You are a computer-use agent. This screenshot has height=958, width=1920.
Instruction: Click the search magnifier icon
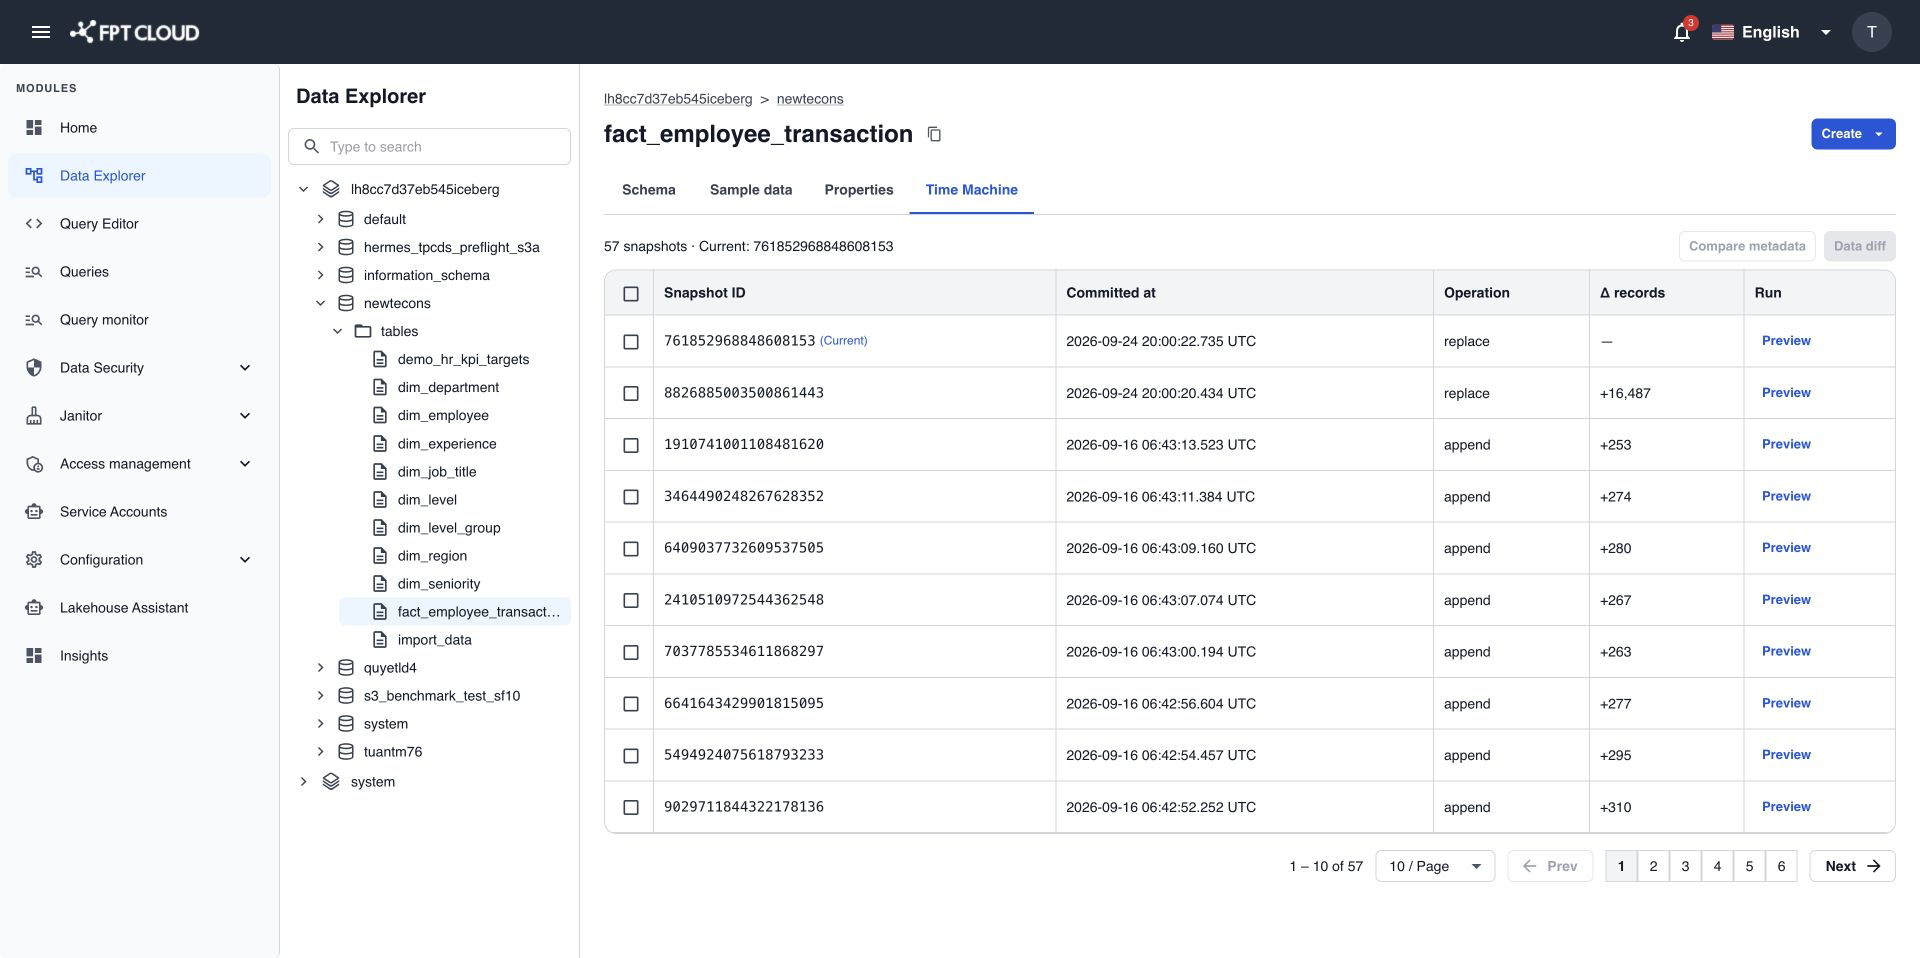(x=312, y=146)
